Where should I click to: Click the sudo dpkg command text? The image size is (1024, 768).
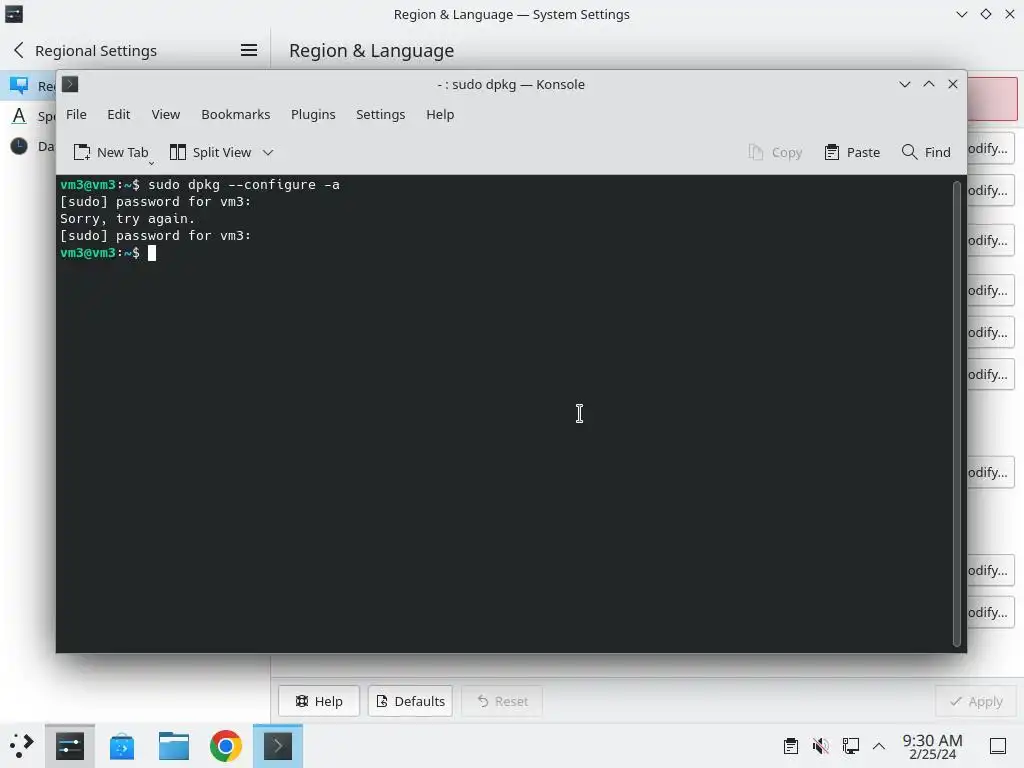coord(244,185)
